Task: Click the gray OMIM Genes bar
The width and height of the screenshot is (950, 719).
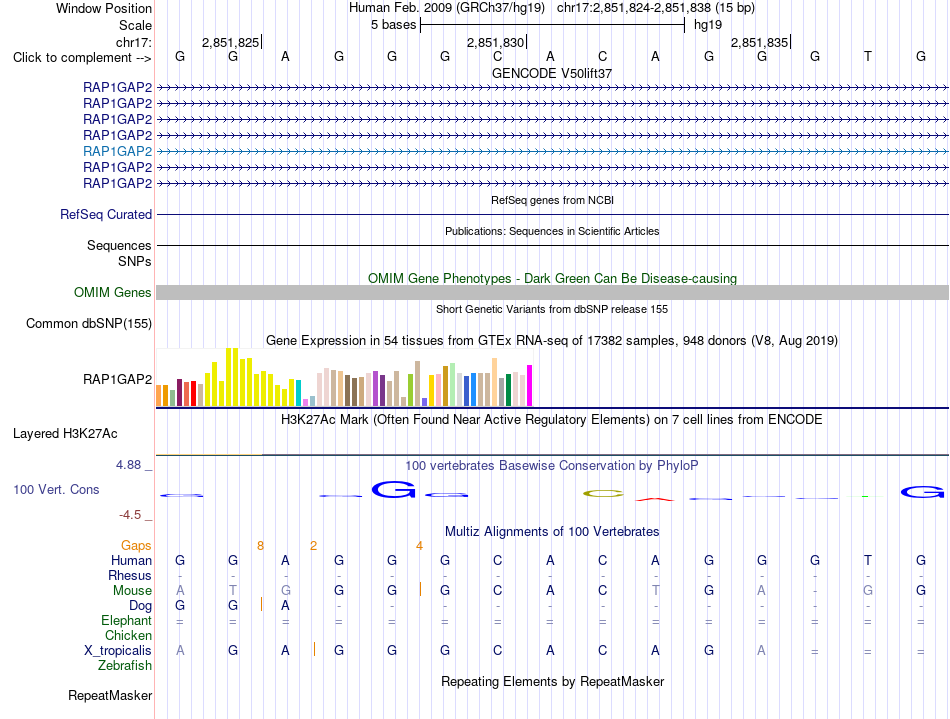Action: tap(552, 293)
